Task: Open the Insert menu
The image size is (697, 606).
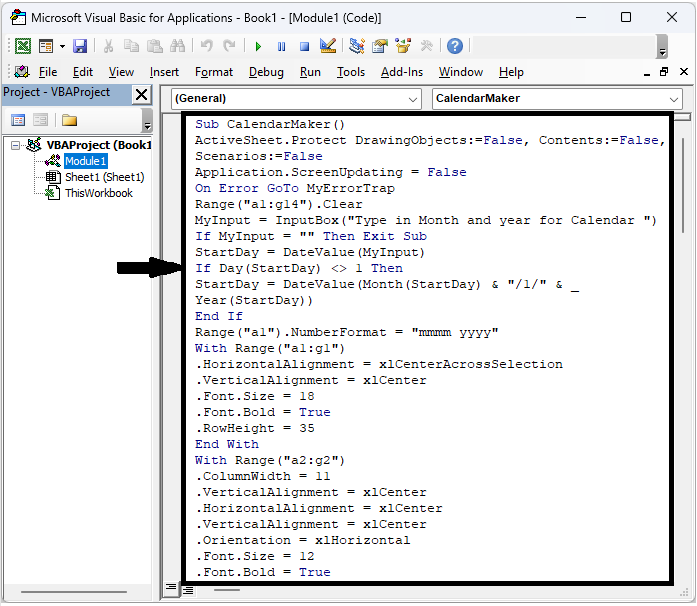Action: (x=164, y=72)
